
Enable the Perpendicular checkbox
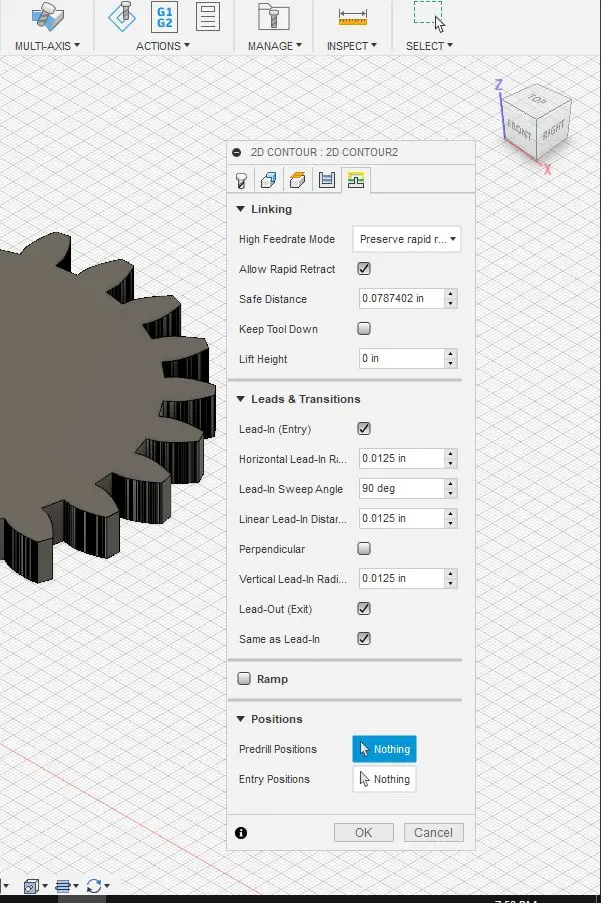(364, 549)
